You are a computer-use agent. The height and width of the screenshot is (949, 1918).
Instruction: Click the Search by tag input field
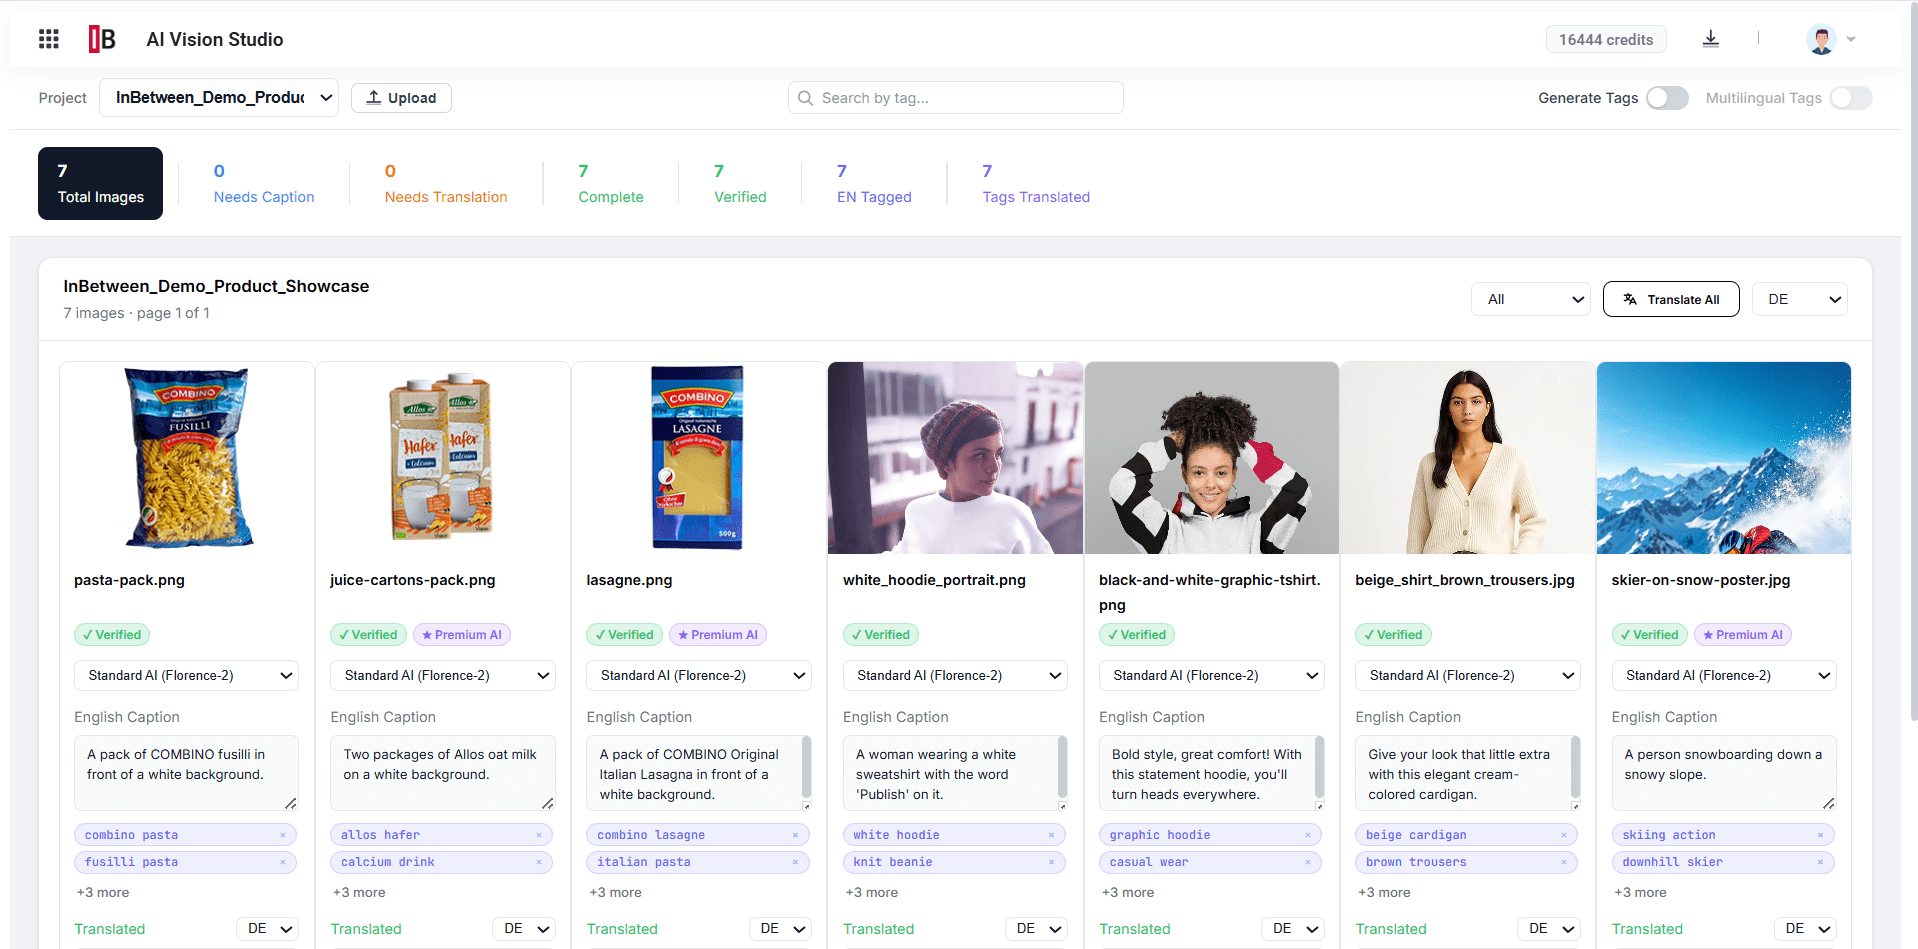click(x=955, y=98)
